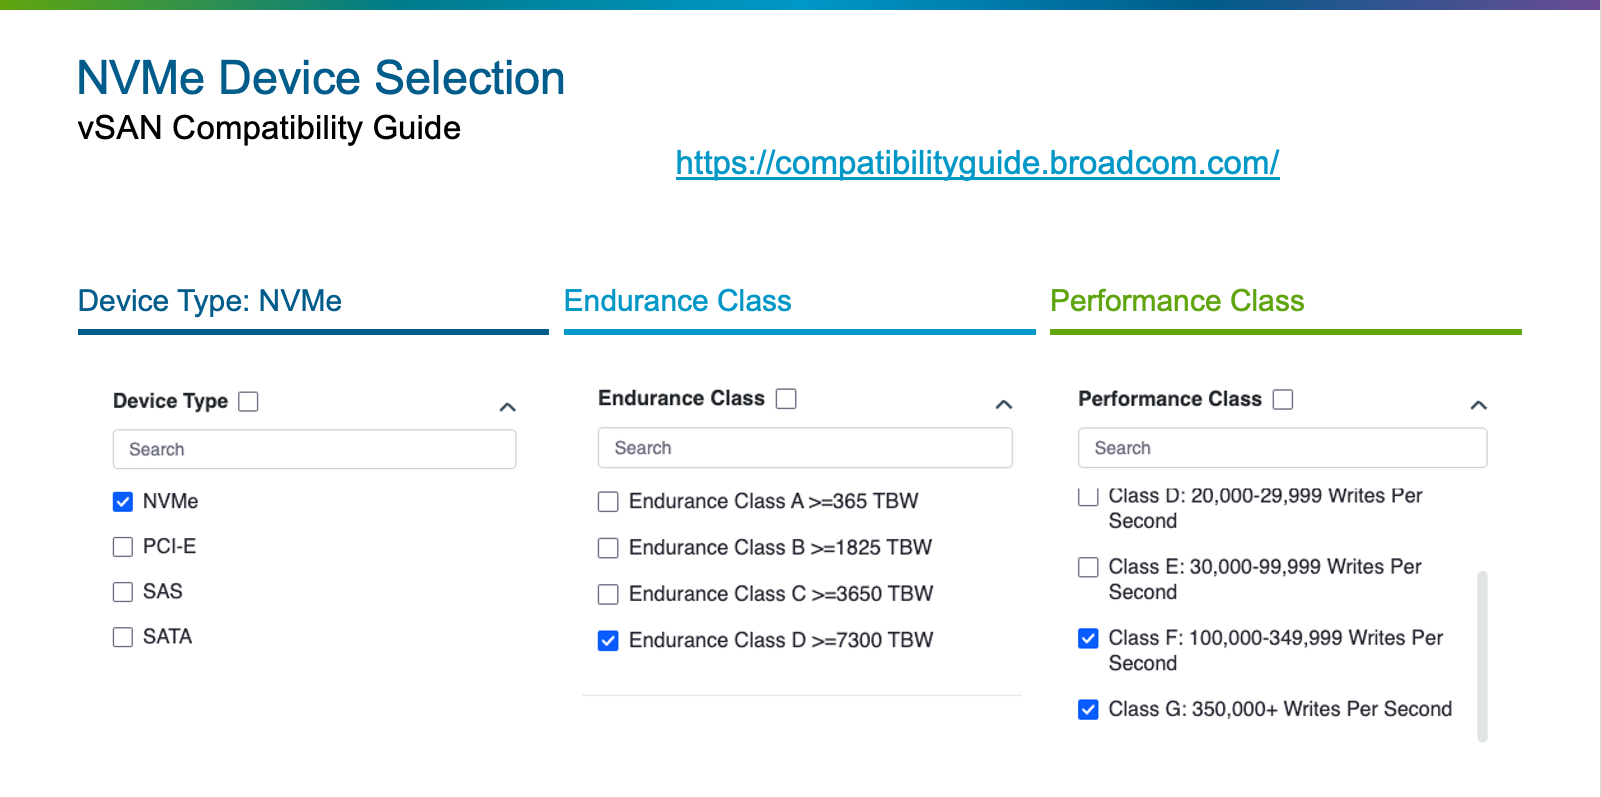
Task: Collapse the Device Type filter chevron
Action: pyautogui.click(x=508, y=407)
